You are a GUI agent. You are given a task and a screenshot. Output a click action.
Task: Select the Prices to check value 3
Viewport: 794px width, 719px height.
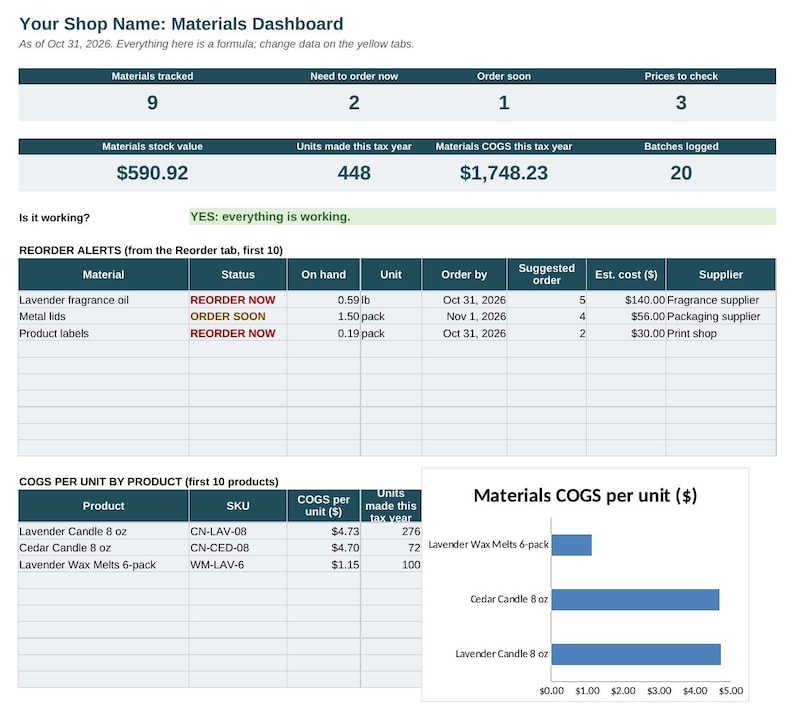coord(681,103)
